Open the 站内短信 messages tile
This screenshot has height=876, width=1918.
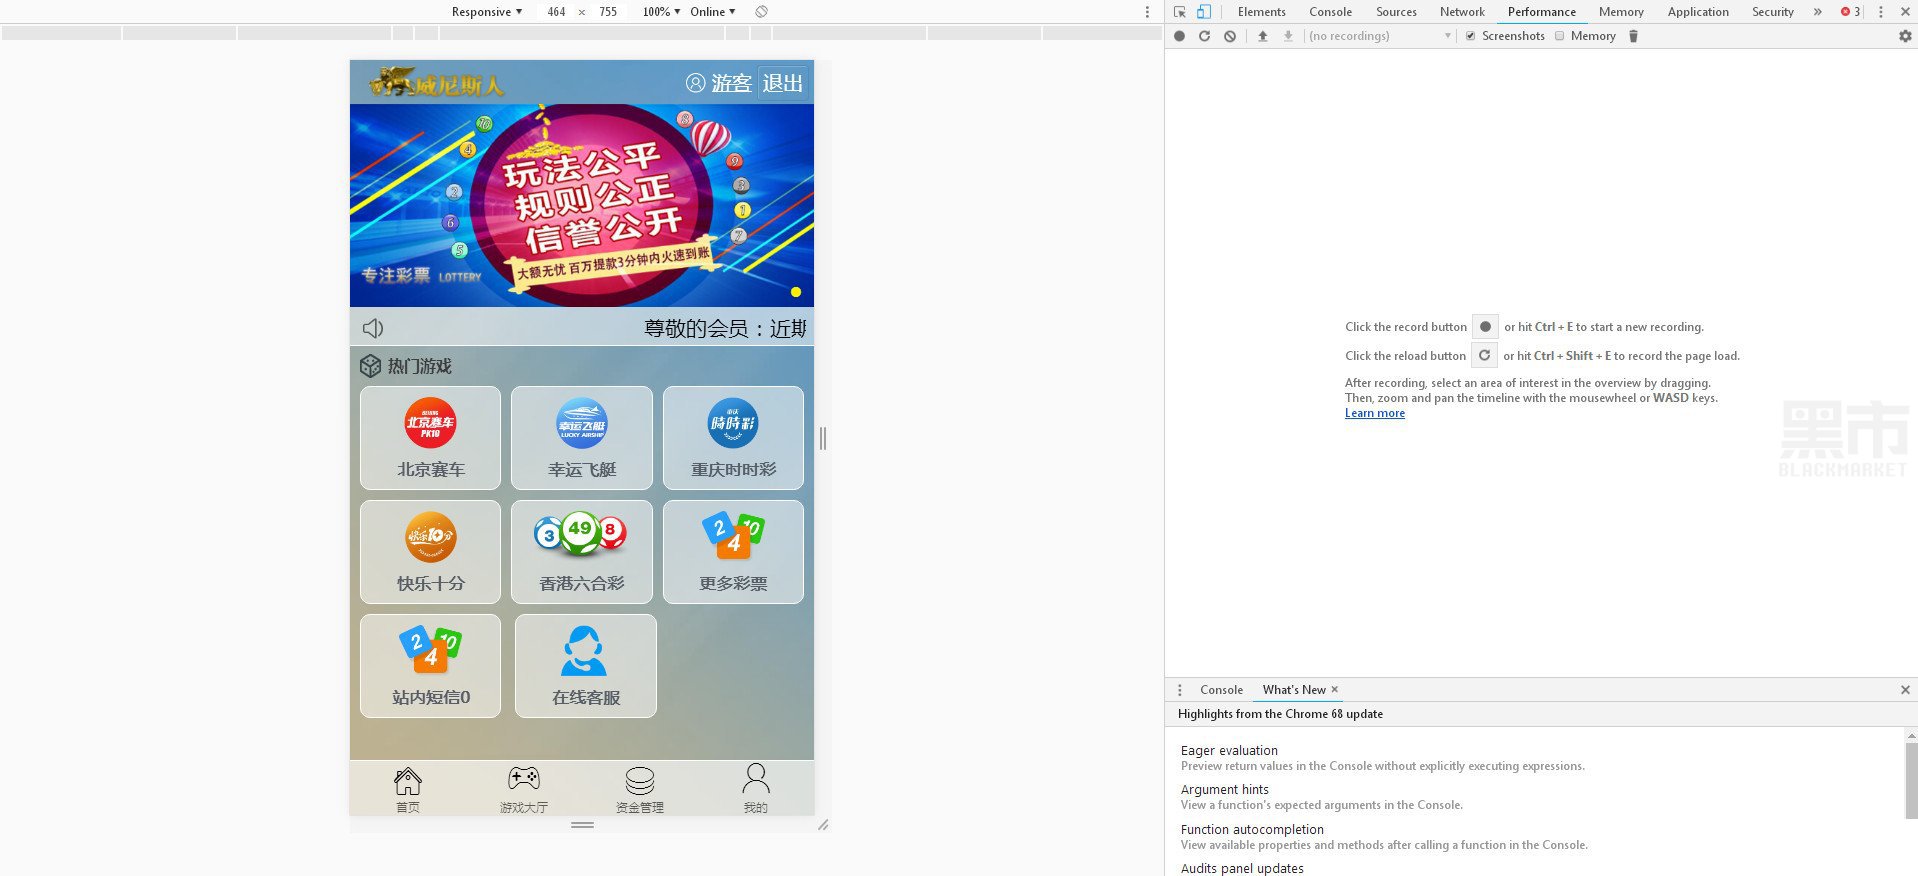(x=430, y=666)
